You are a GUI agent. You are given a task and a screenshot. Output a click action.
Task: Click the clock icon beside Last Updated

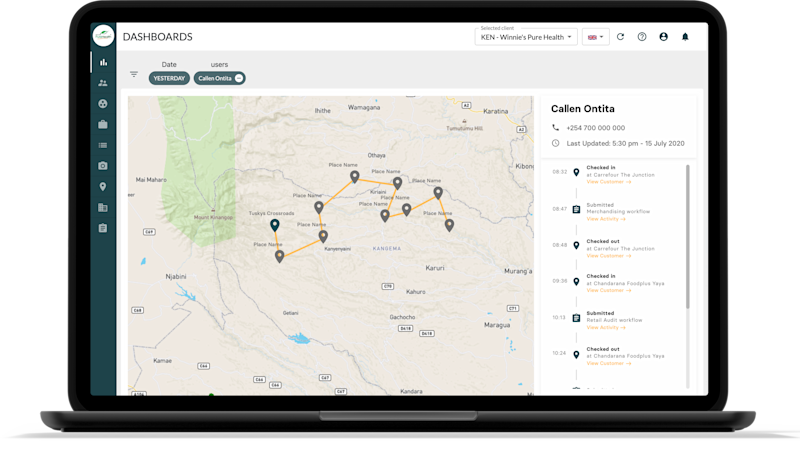(556, 143)
